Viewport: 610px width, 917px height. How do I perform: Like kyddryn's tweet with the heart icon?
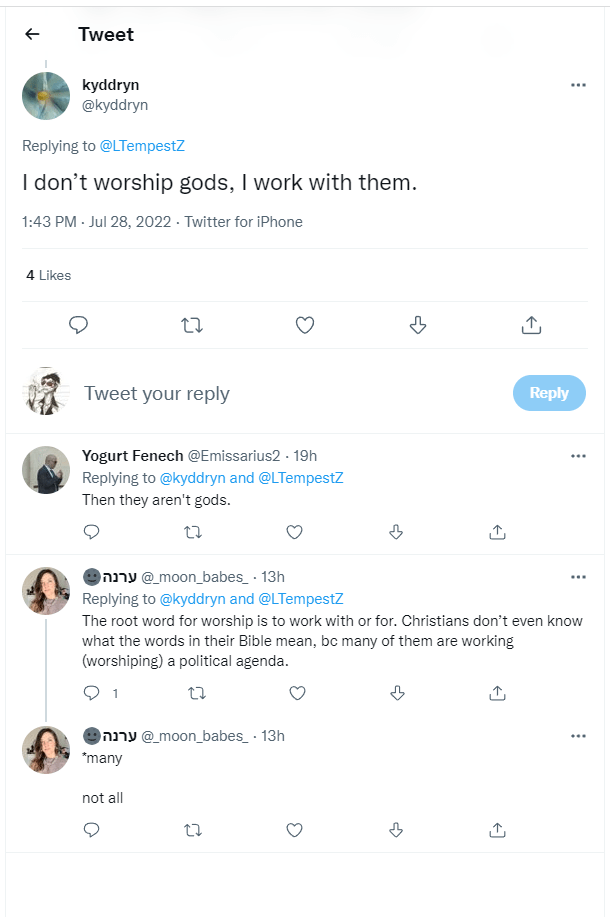[306, 324]
